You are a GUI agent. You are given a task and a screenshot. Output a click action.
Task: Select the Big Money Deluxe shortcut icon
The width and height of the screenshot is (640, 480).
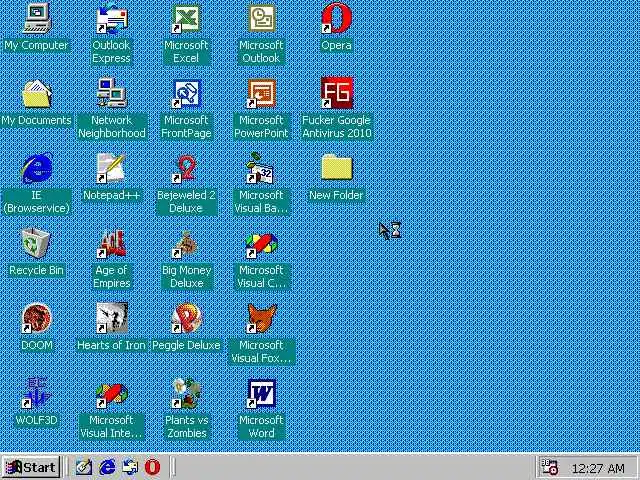coord(186,244)
